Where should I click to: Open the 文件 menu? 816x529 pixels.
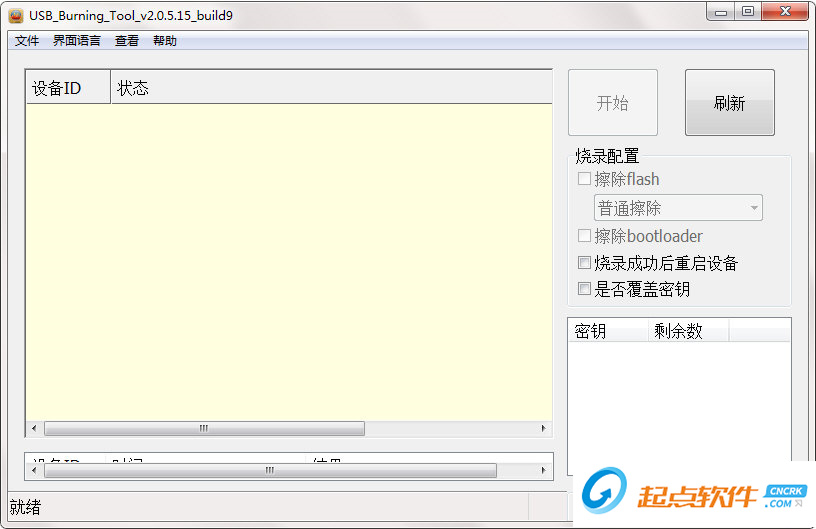[27, 41]
